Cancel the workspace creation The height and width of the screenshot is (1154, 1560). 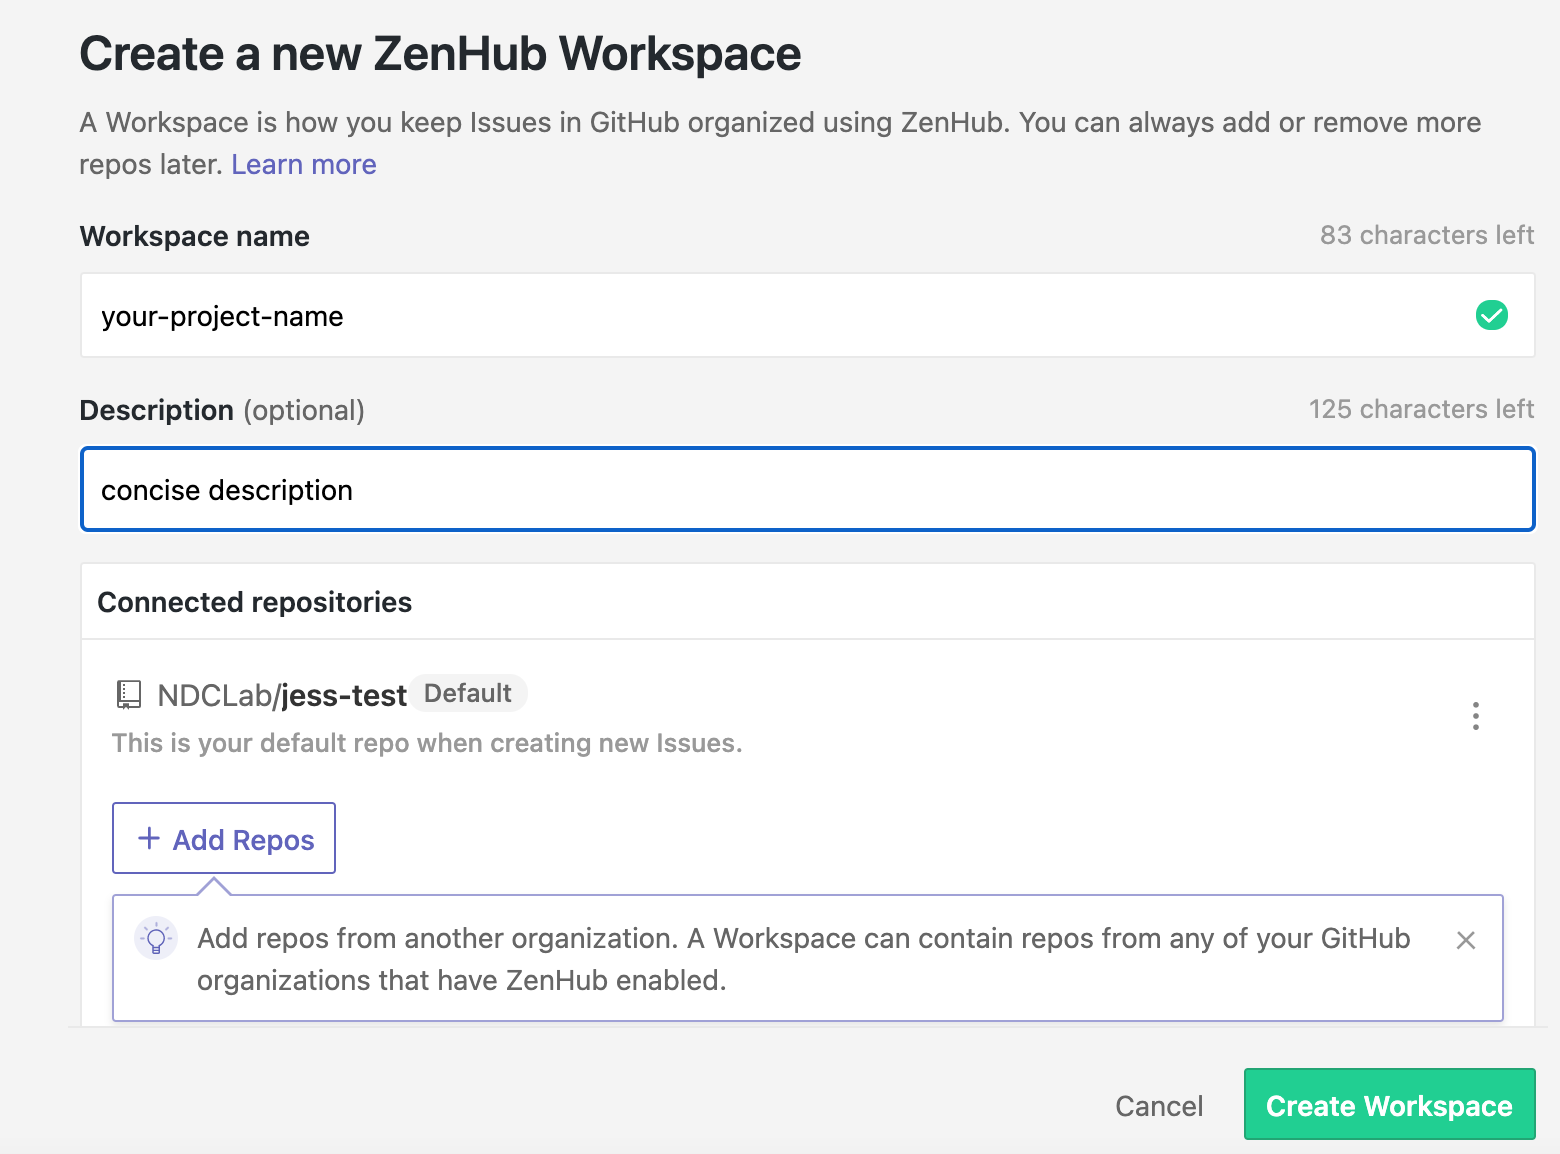pos(1158,1106)
